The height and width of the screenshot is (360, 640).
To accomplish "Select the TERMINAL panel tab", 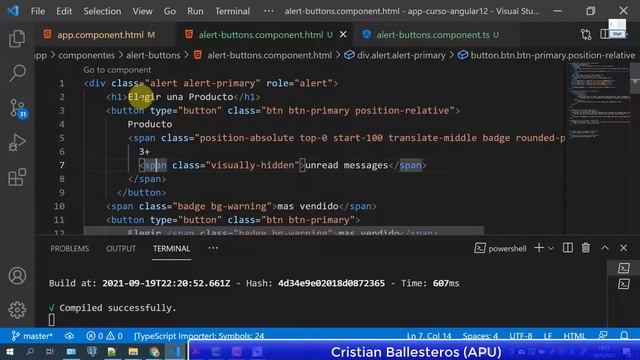I will pos(171,249).
